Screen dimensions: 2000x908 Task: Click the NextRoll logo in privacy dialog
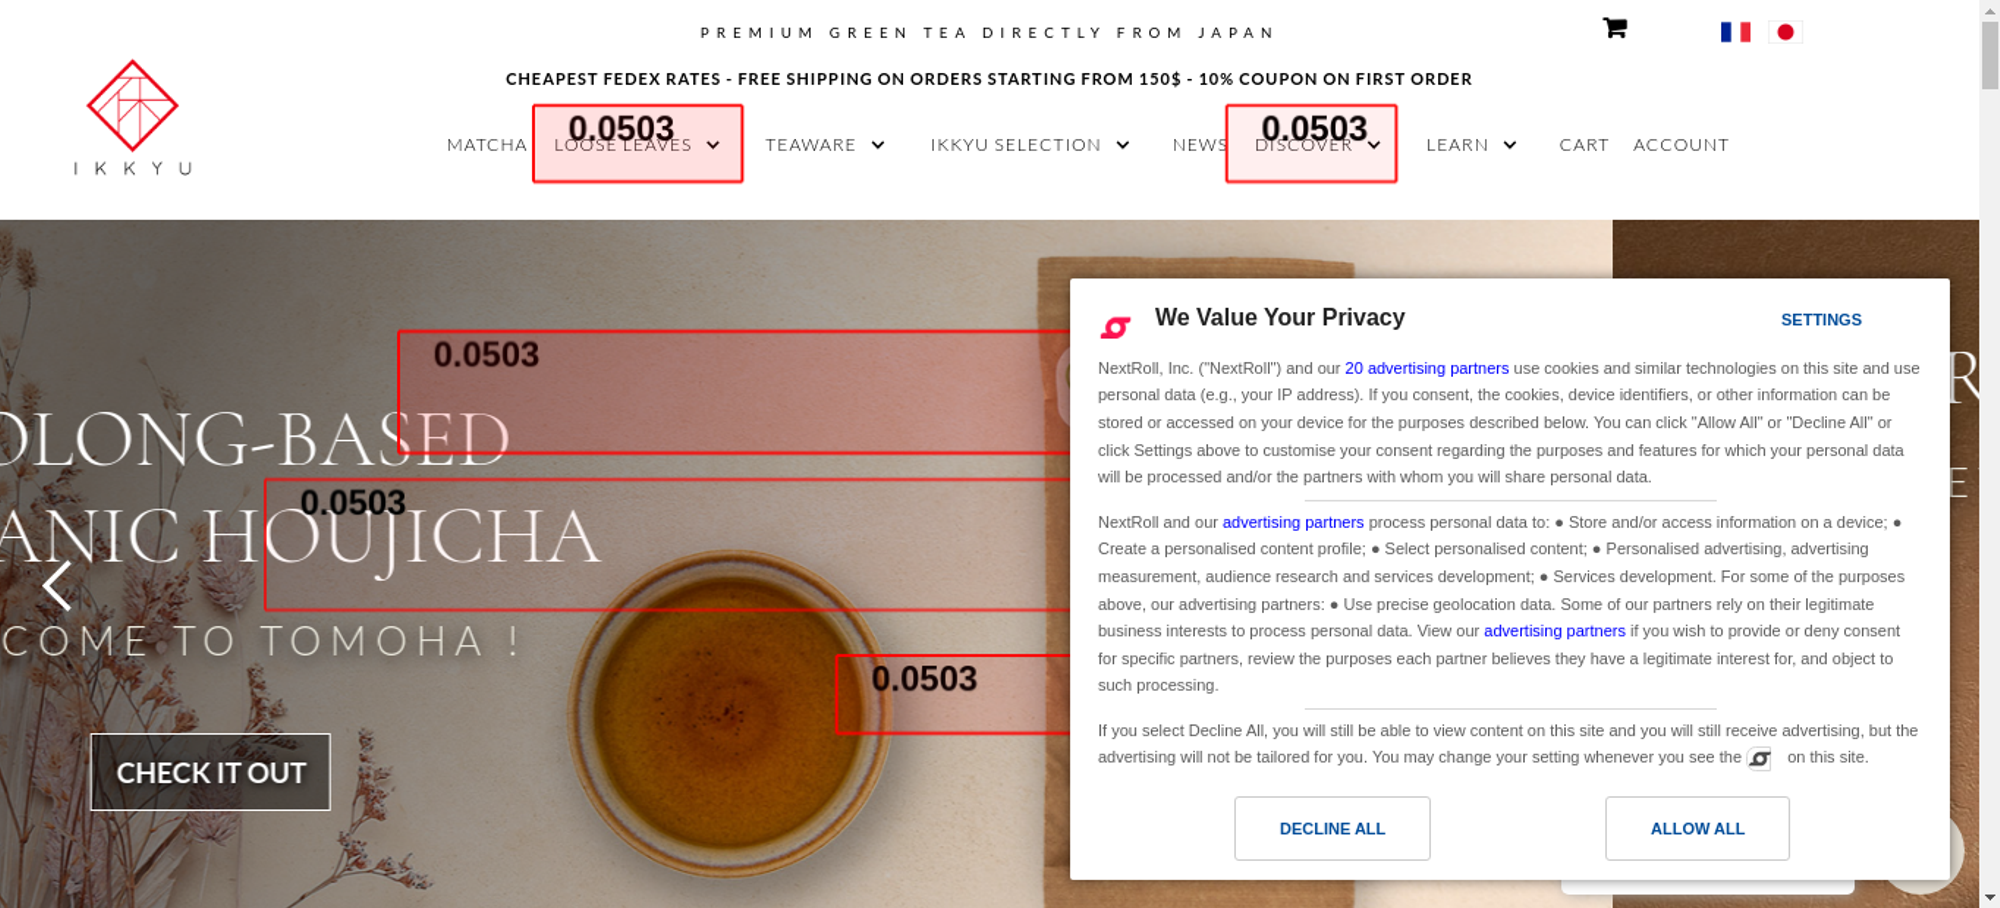(1116, 326)
